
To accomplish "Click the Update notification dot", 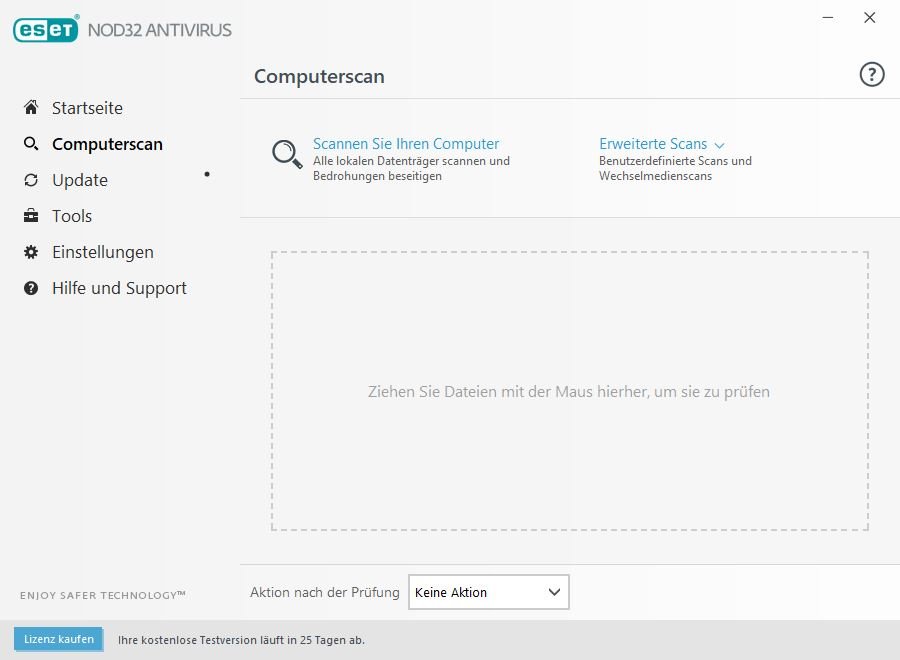I will (207, 174).
